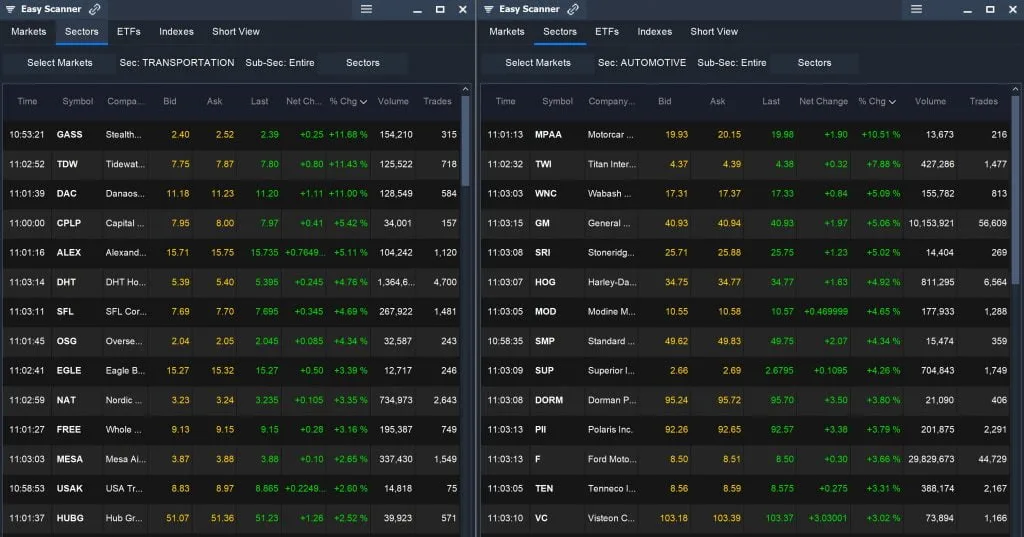Select the SFL symbol row

tap(232, 312)
